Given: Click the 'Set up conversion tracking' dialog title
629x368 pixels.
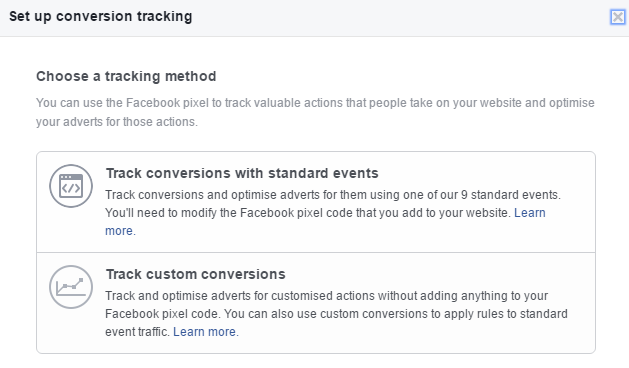Looking at the screenshot, I should coord(101,16).
